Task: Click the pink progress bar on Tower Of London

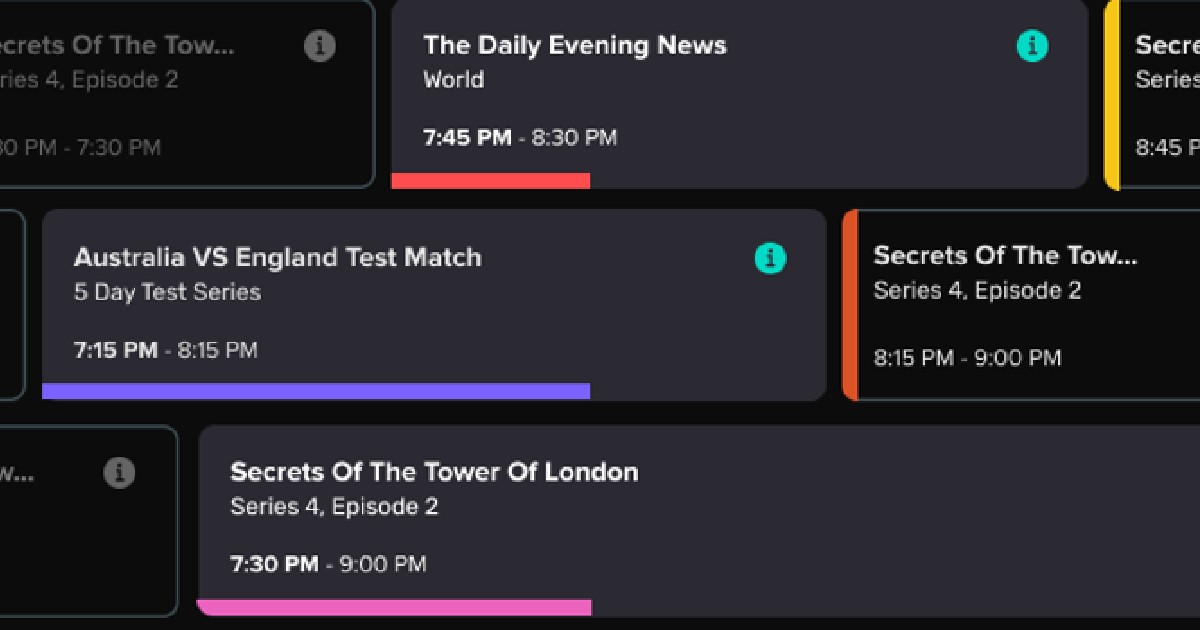Action: [x=397, y=605]
